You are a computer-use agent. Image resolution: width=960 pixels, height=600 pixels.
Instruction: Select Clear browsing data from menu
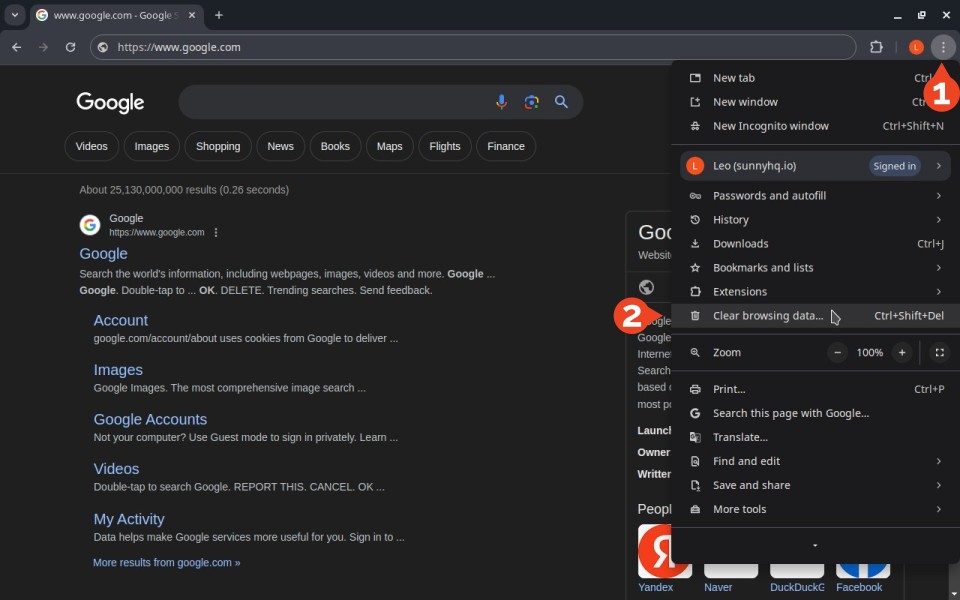[x=768, y=316]
